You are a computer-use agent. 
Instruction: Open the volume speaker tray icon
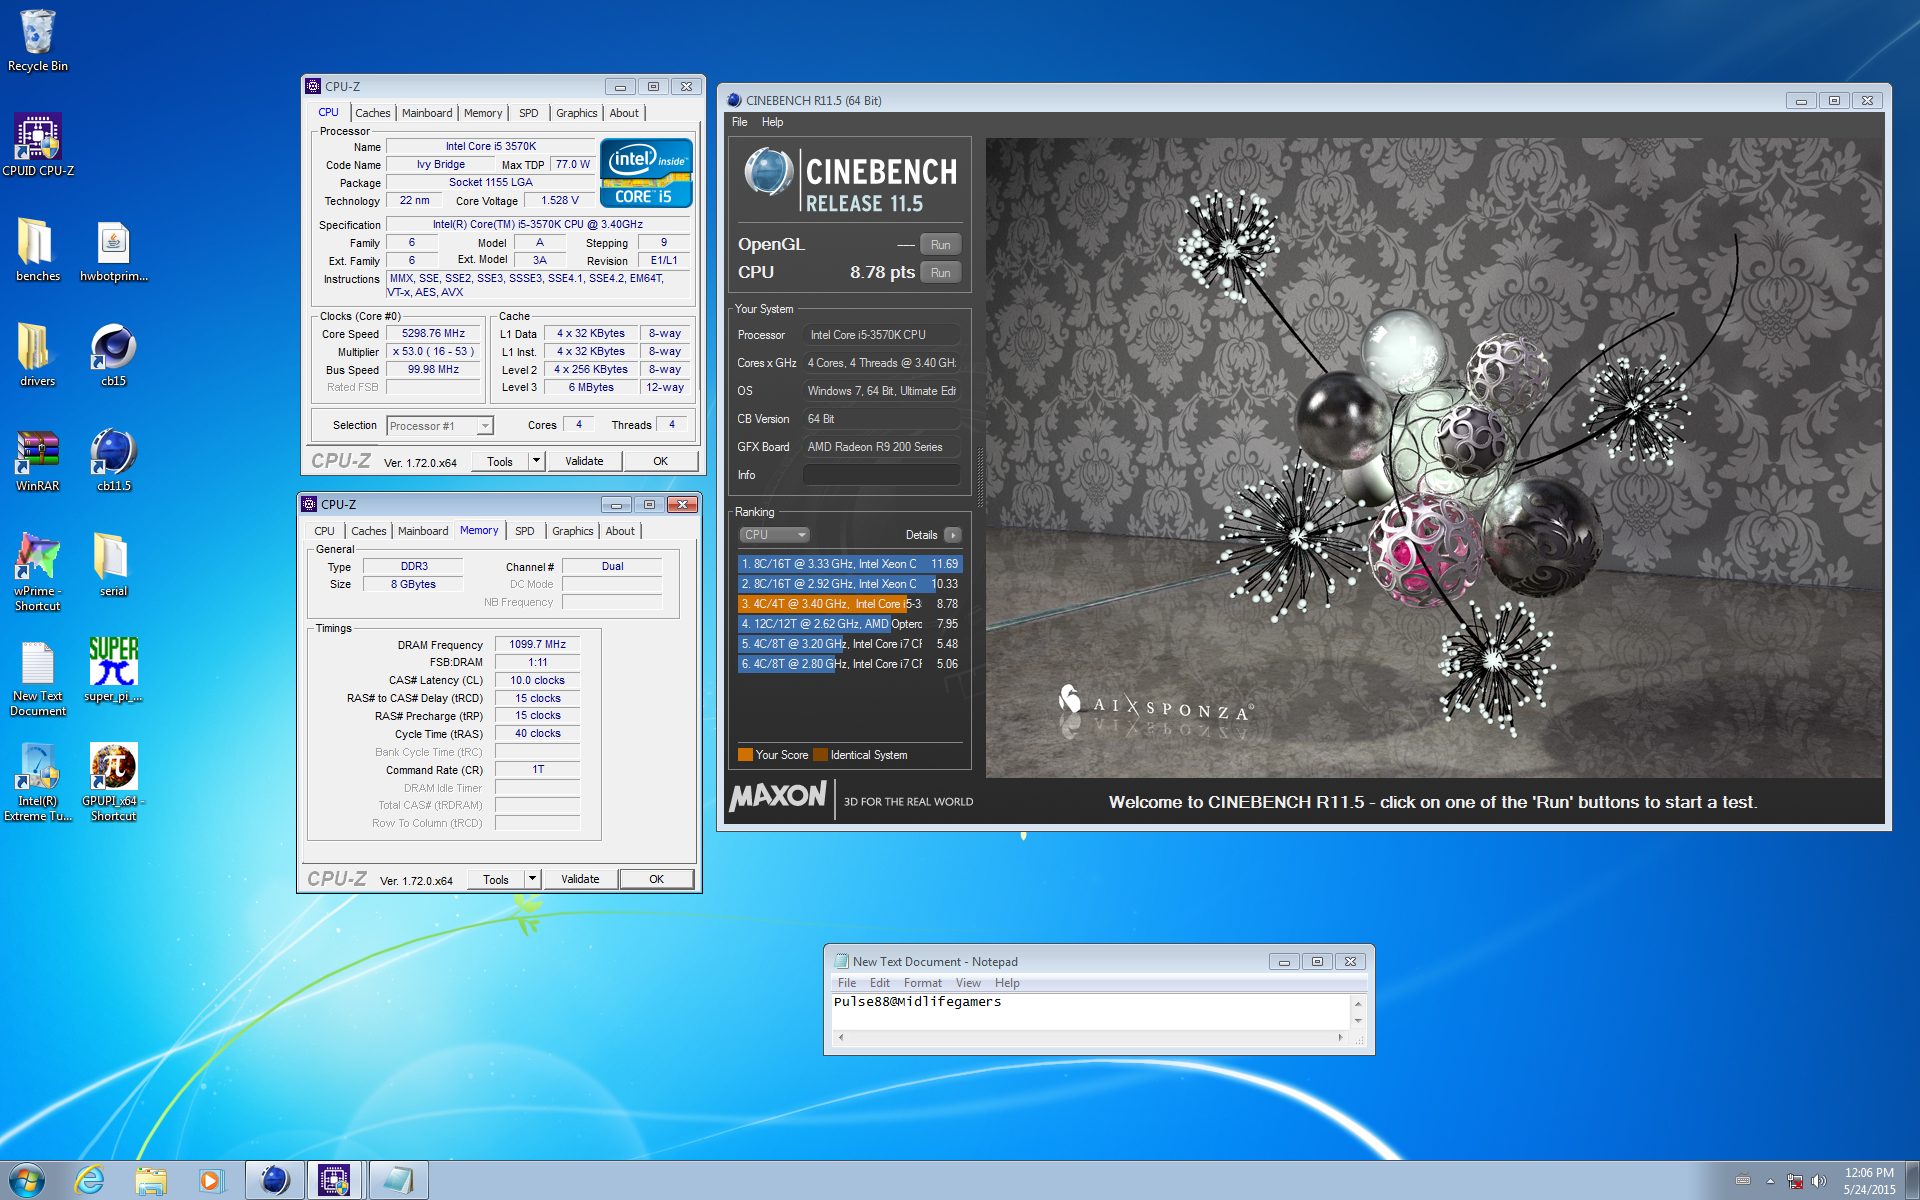pyautogui.click(x=1819, y=1181)
